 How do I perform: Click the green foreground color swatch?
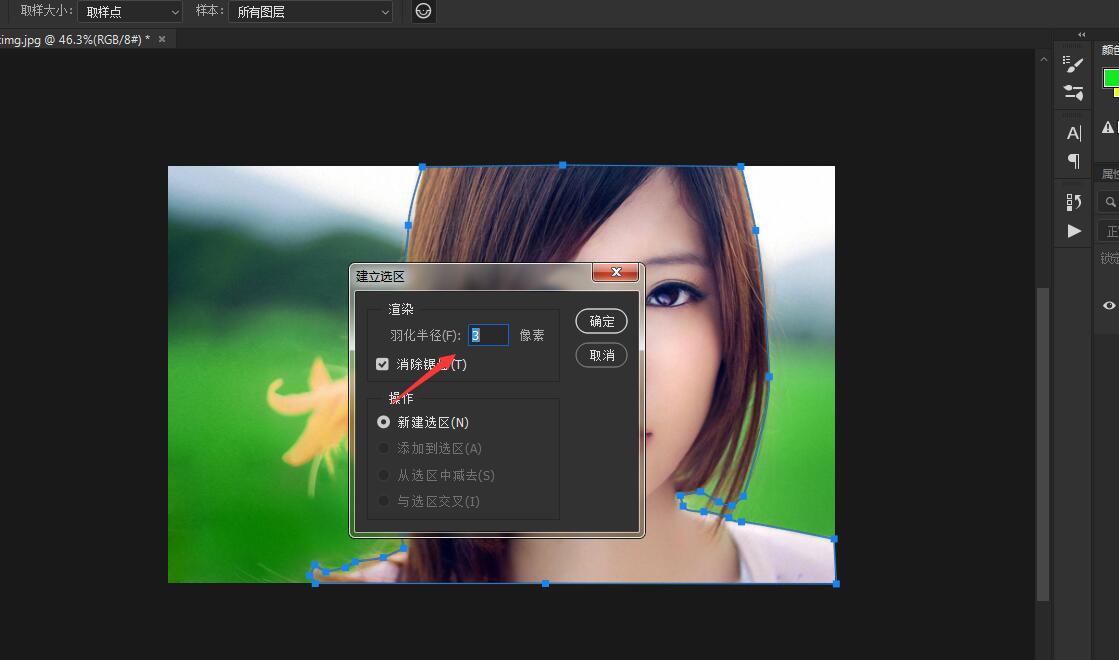coord(1110,78)
